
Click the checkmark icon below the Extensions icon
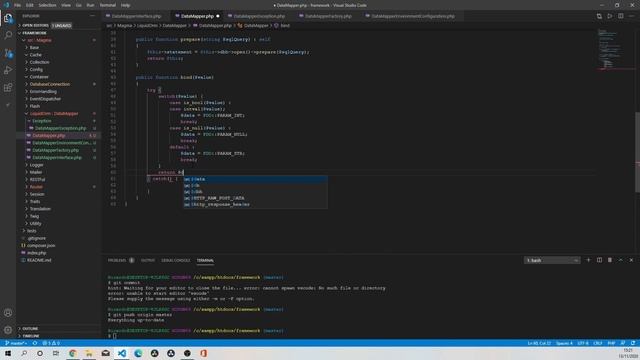pos(8,105)
